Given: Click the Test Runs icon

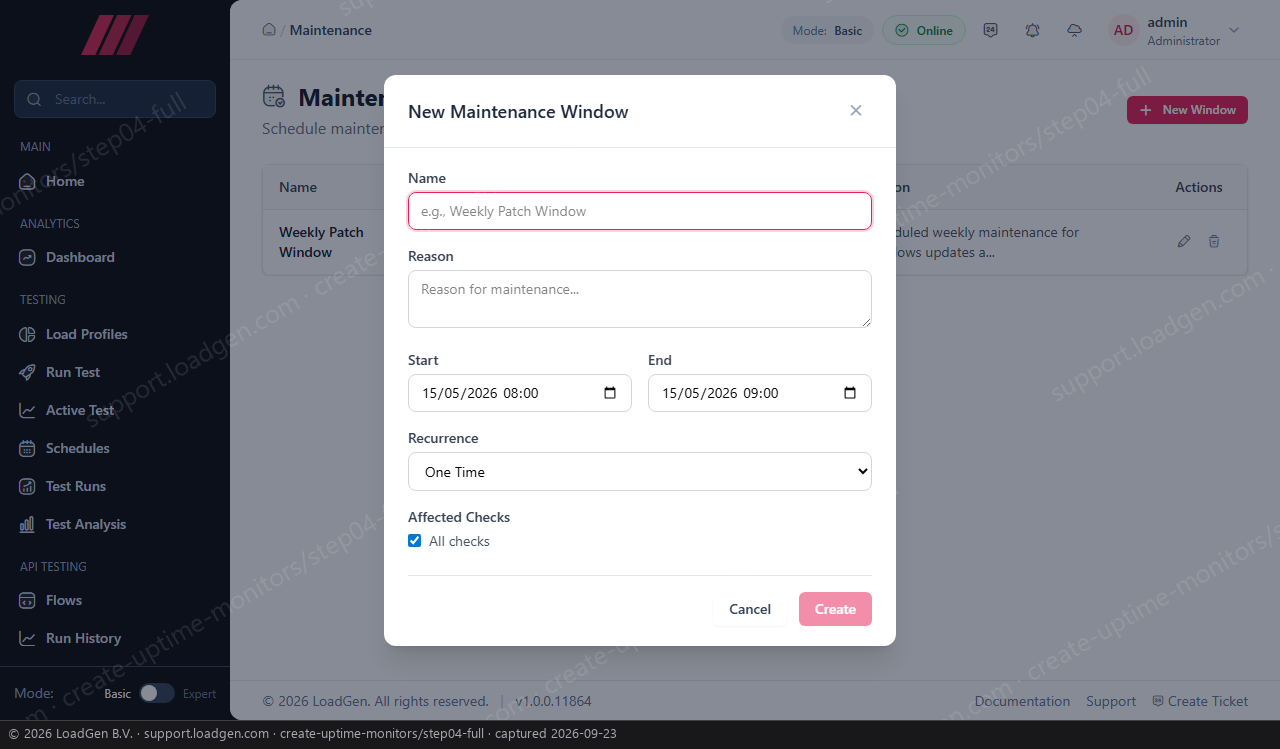Looking at the screenshot, I should [x=28, y=486].
